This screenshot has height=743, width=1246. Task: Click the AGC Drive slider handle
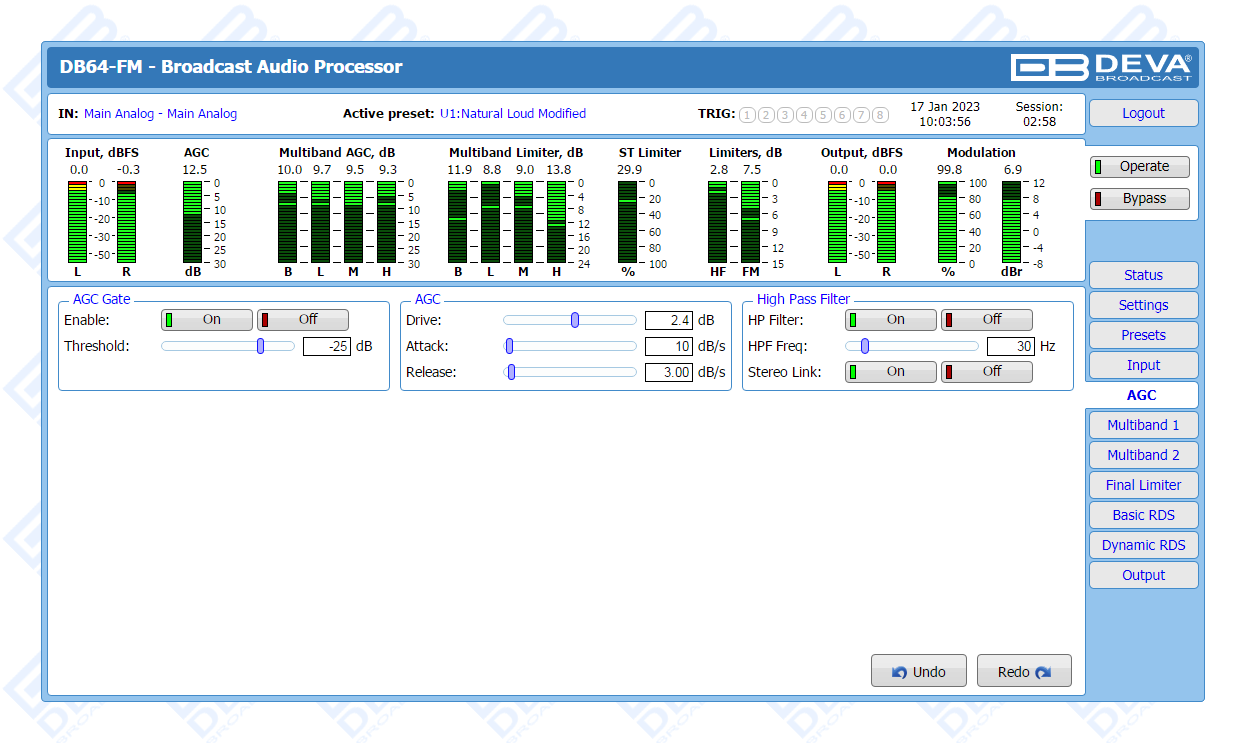(x=575, y=320)
